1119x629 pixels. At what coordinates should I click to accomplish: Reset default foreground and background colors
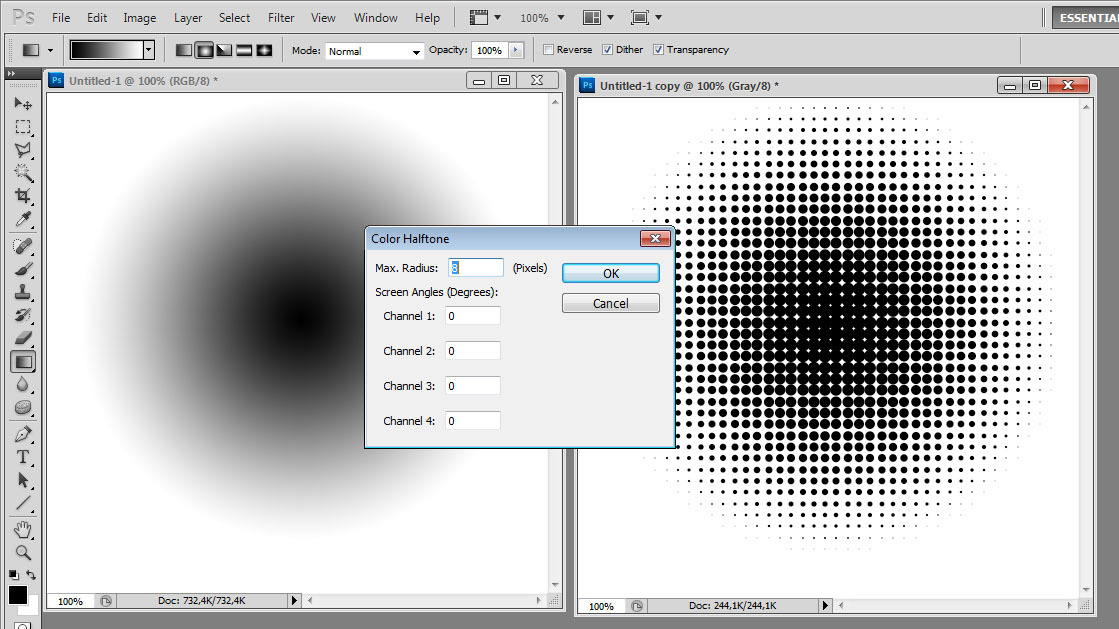(x=14, y=575)
